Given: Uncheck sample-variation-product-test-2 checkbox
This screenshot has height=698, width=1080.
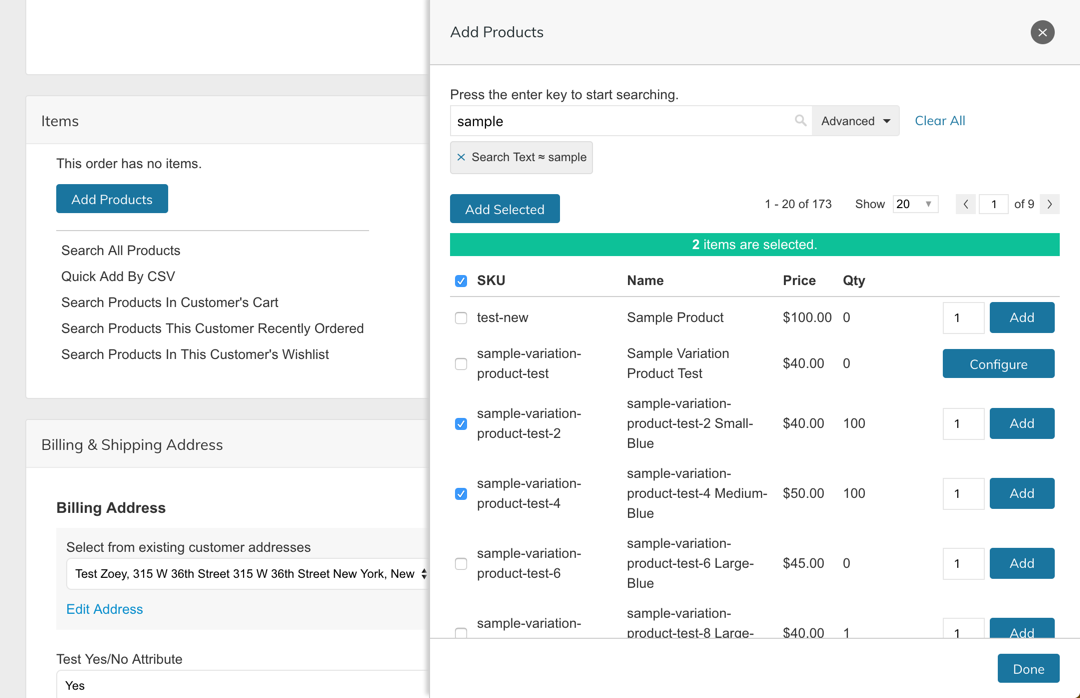Looking at the screenshot, I should [461, 424].
